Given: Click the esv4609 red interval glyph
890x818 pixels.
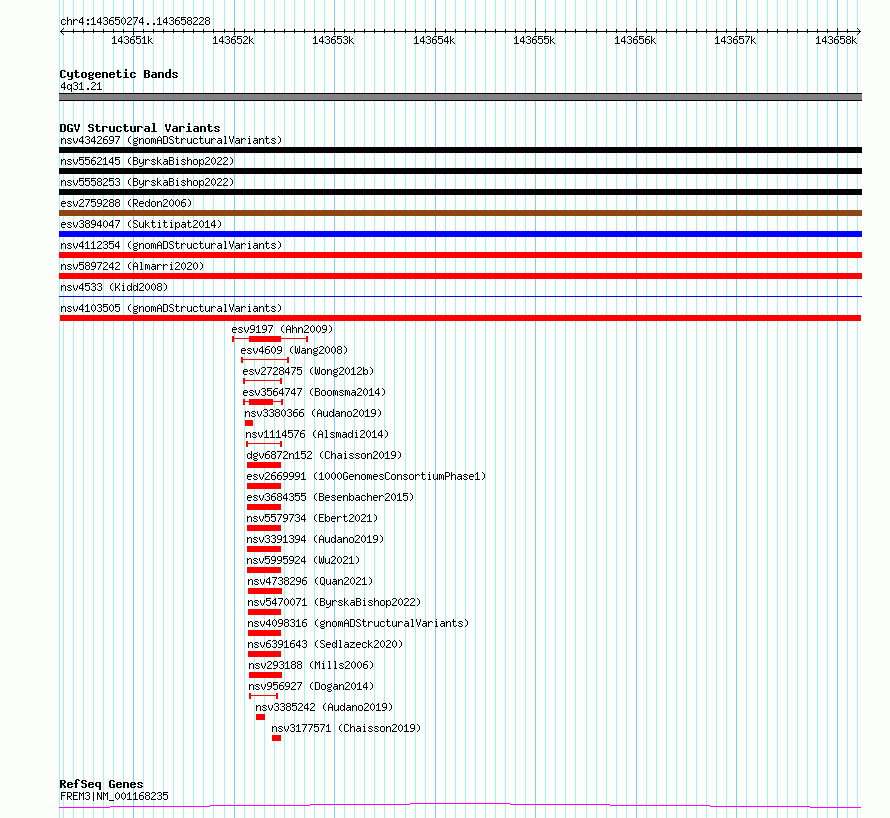Looking at the screenshot, I should click(x=265, y=360).
